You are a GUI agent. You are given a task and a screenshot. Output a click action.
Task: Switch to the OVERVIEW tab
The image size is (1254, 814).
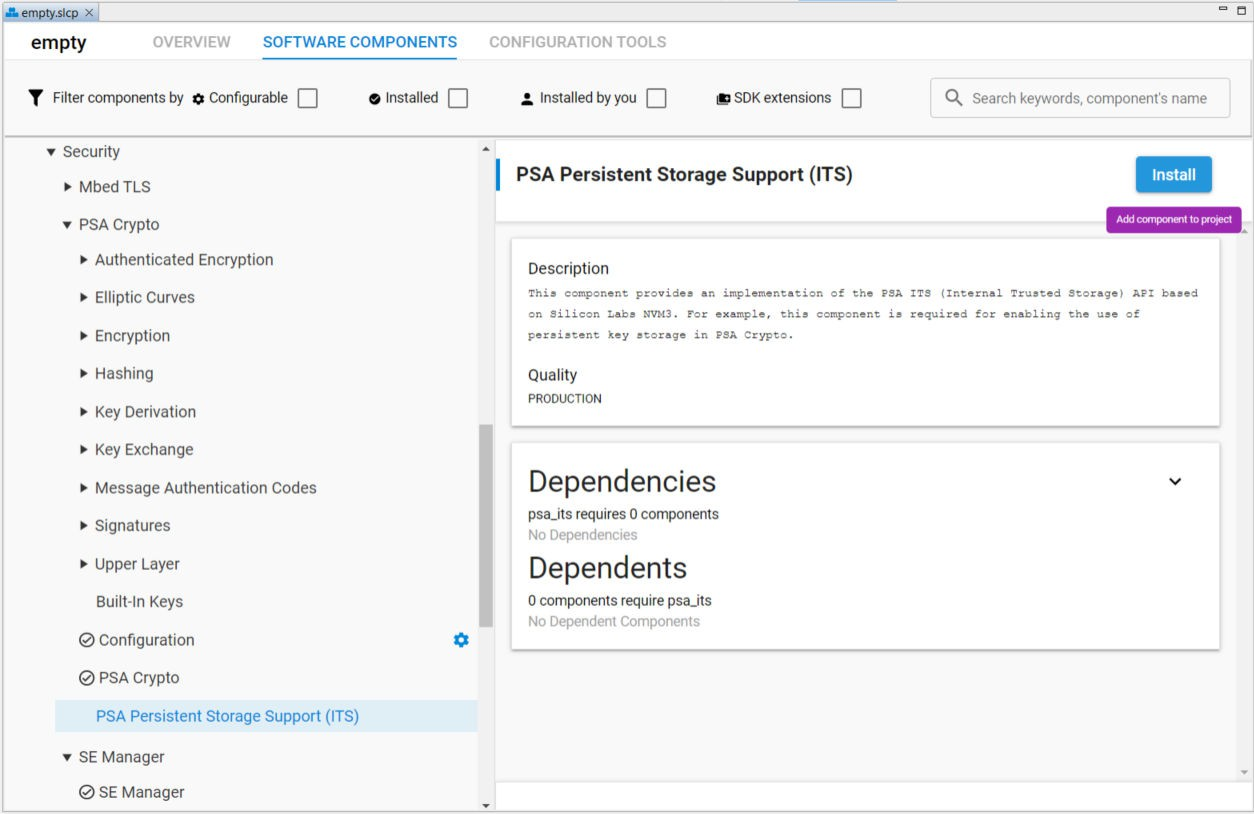coord(190,42)
